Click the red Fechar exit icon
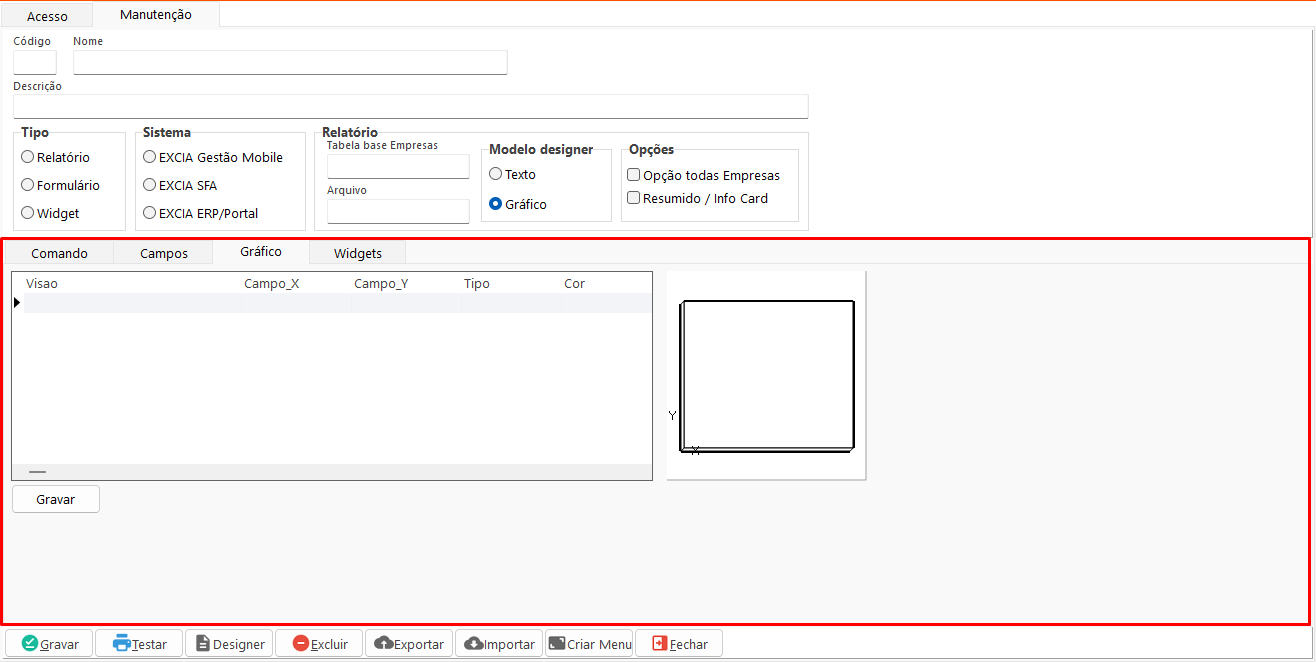Screen dimensions: 1316x662 [x=659, y=644]
